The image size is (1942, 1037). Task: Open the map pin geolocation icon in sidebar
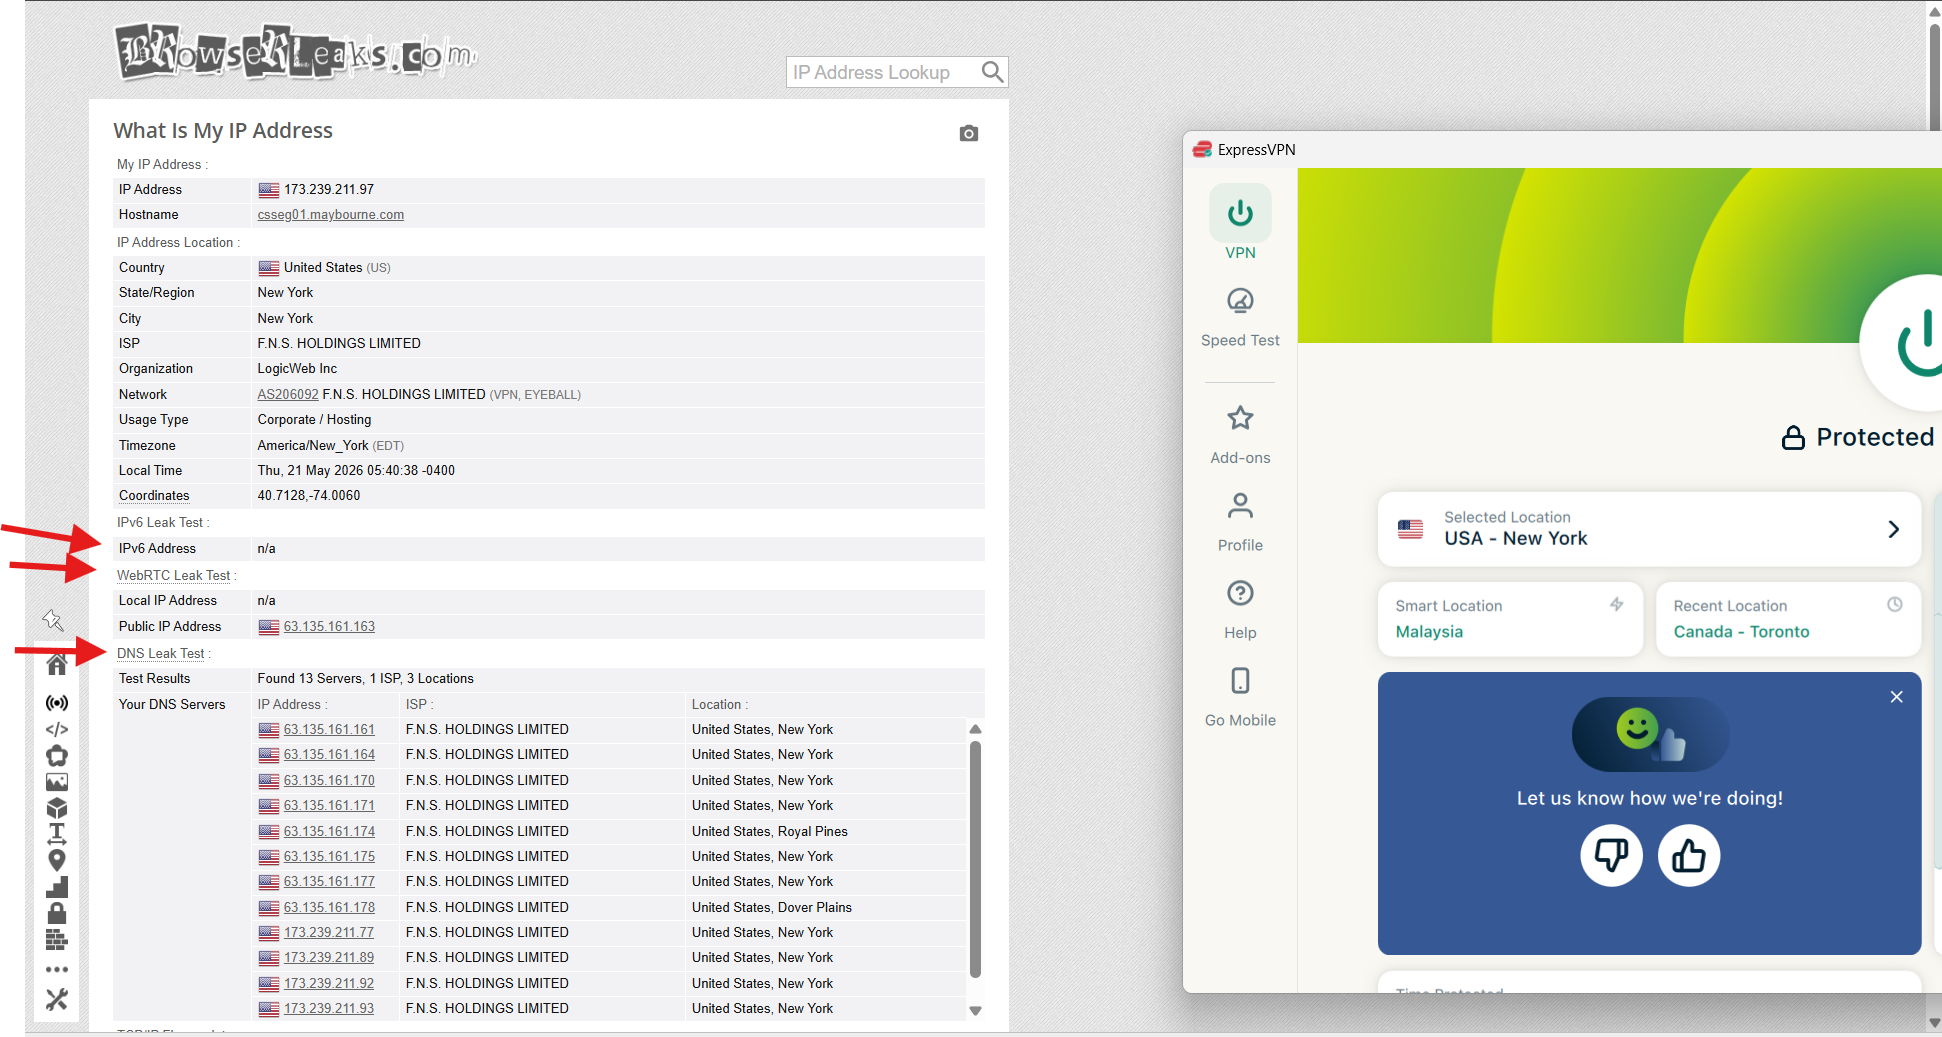coord(57,860)
